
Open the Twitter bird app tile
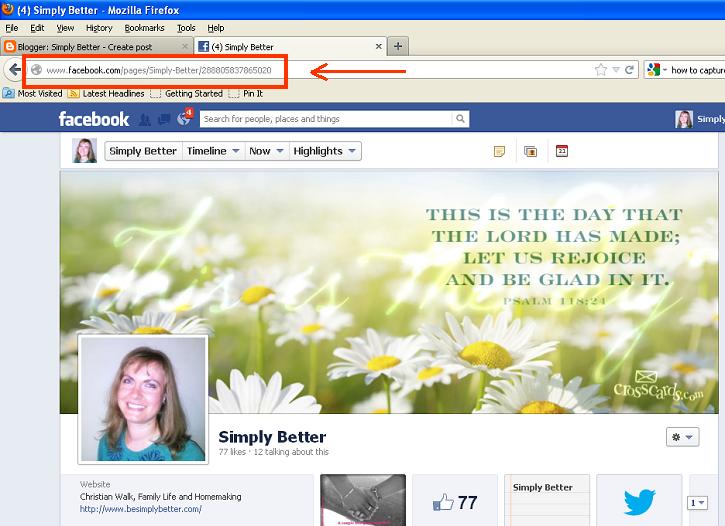pos(639,500)
